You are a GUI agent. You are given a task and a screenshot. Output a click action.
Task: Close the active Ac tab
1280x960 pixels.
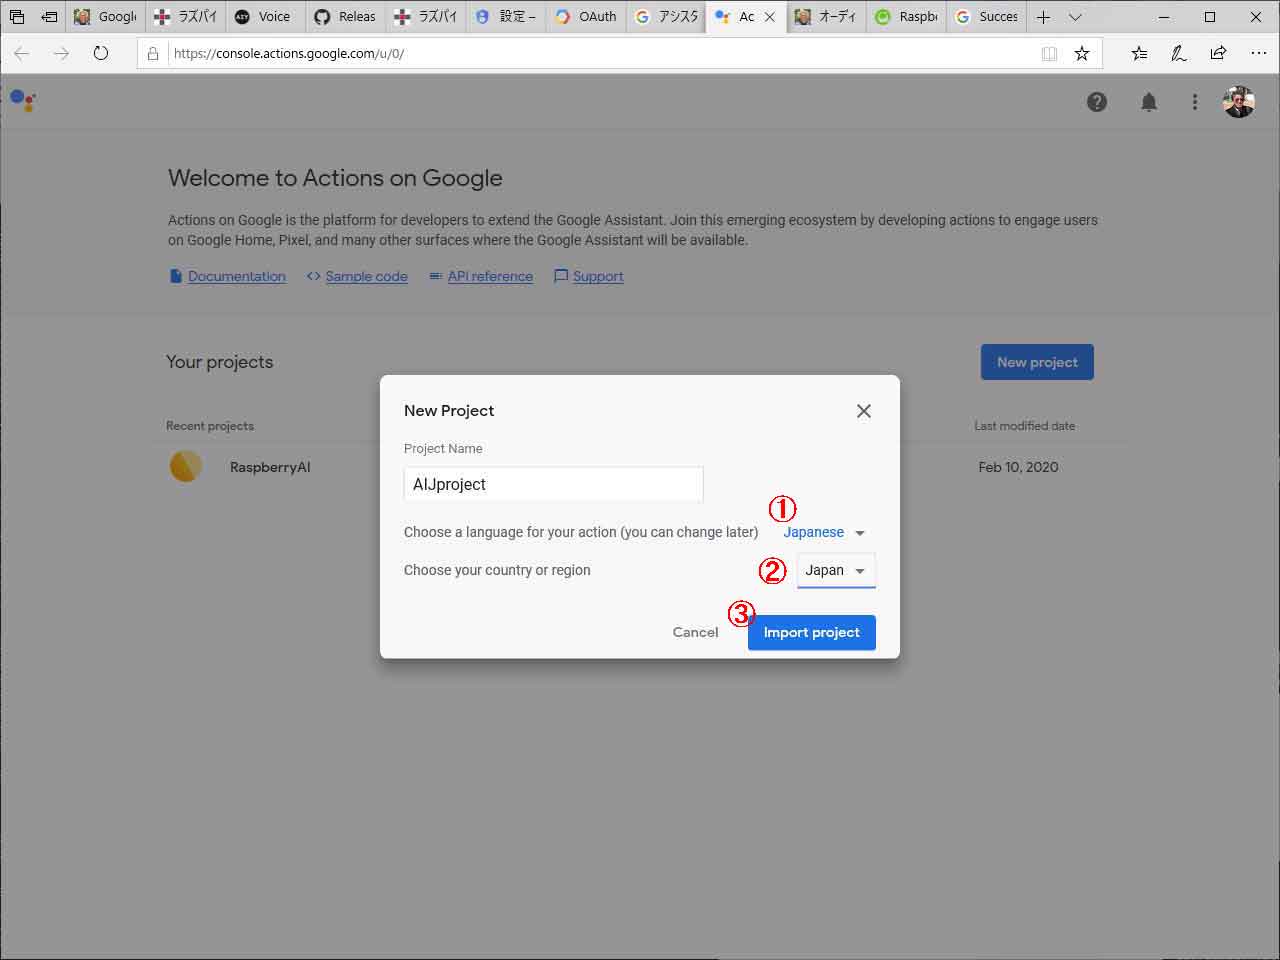click(769, 17)
